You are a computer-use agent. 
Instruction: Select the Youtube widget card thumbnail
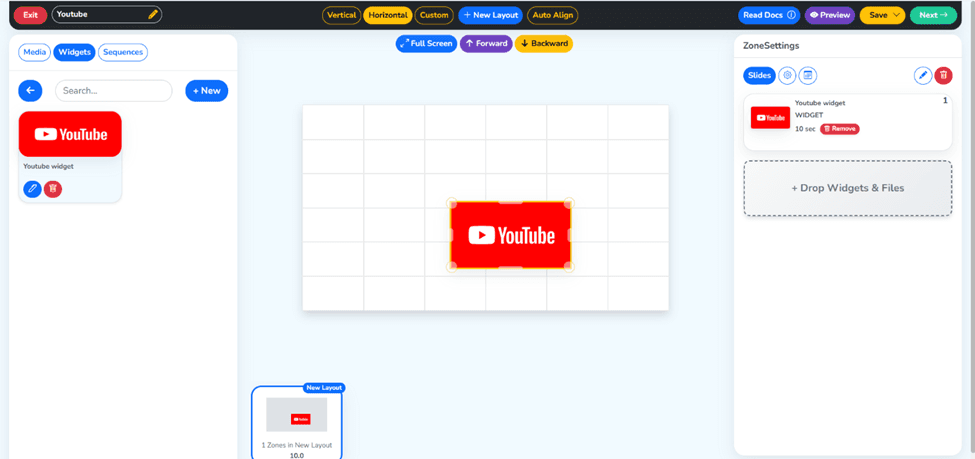70,134
